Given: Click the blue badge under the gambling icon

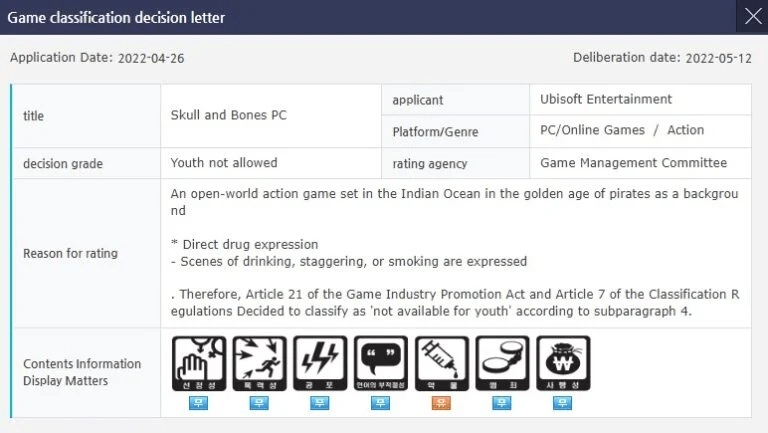Looking at the screenshot, I should coord(563,404).
